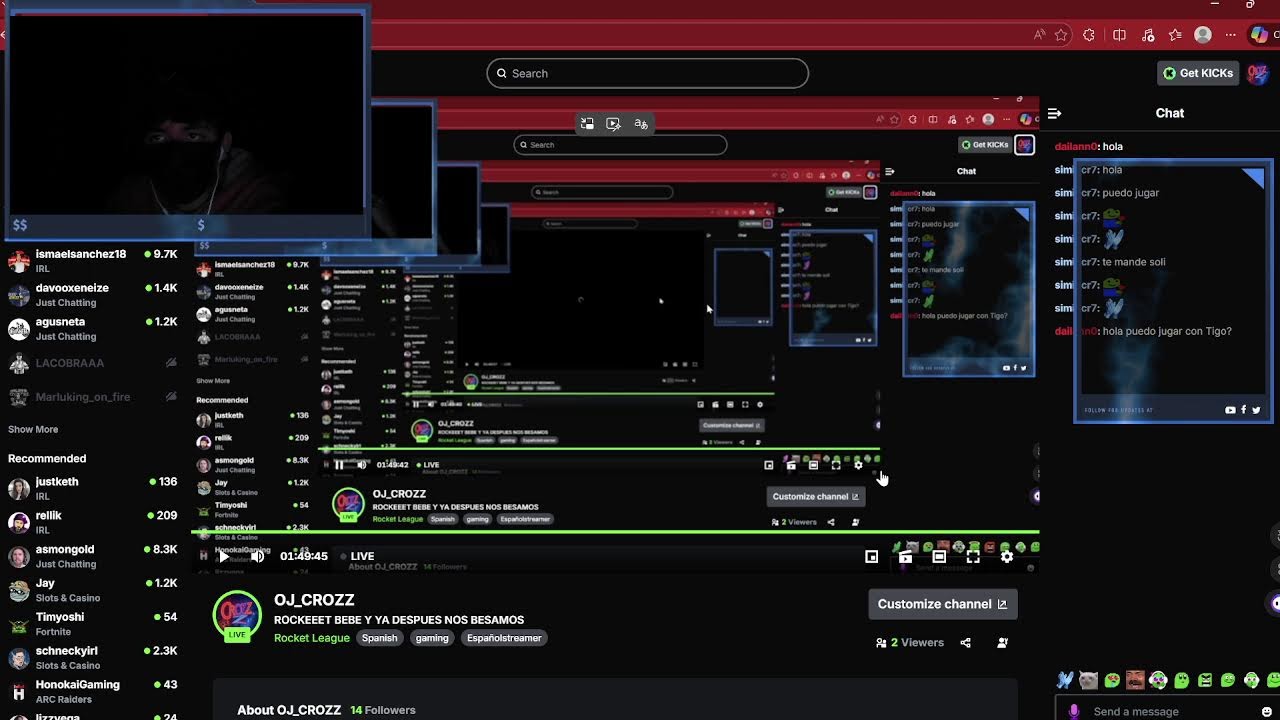This screenshot has width=1280, height=720.
Task: Toggle theater mode in the player controls
Action: coord(939,556)
